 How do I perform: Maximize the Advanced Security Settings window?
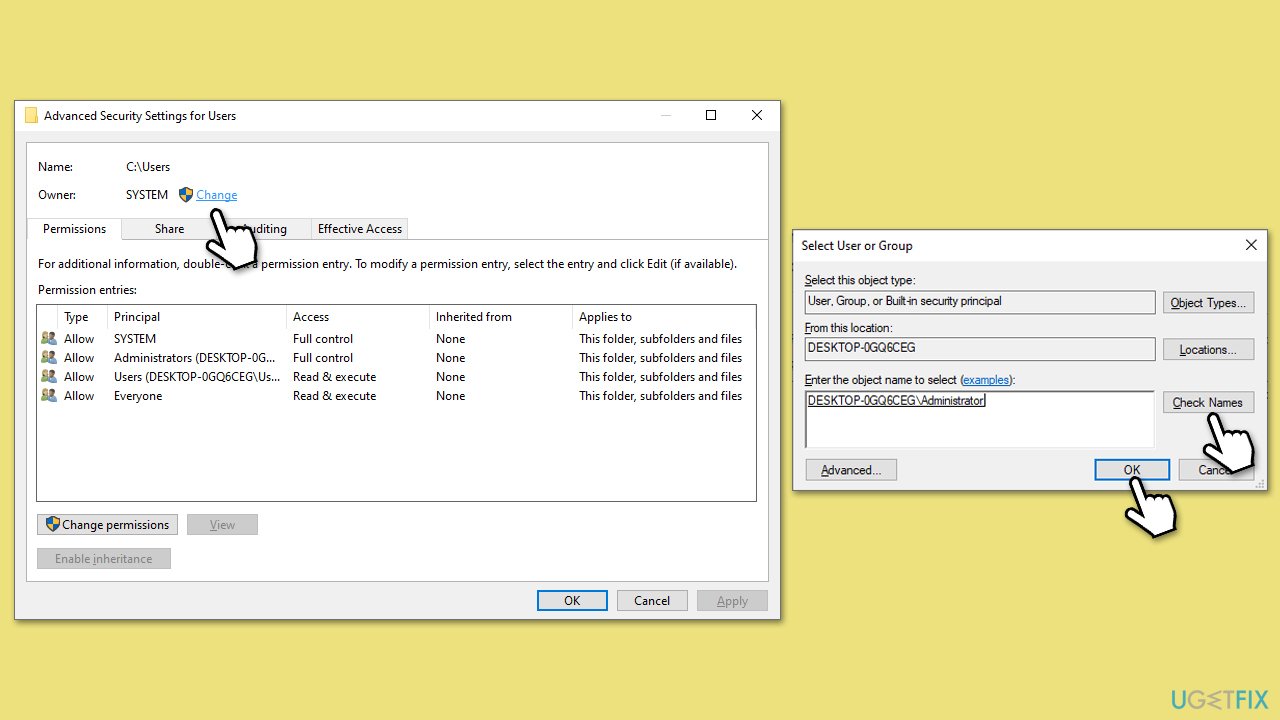(711, 115)
